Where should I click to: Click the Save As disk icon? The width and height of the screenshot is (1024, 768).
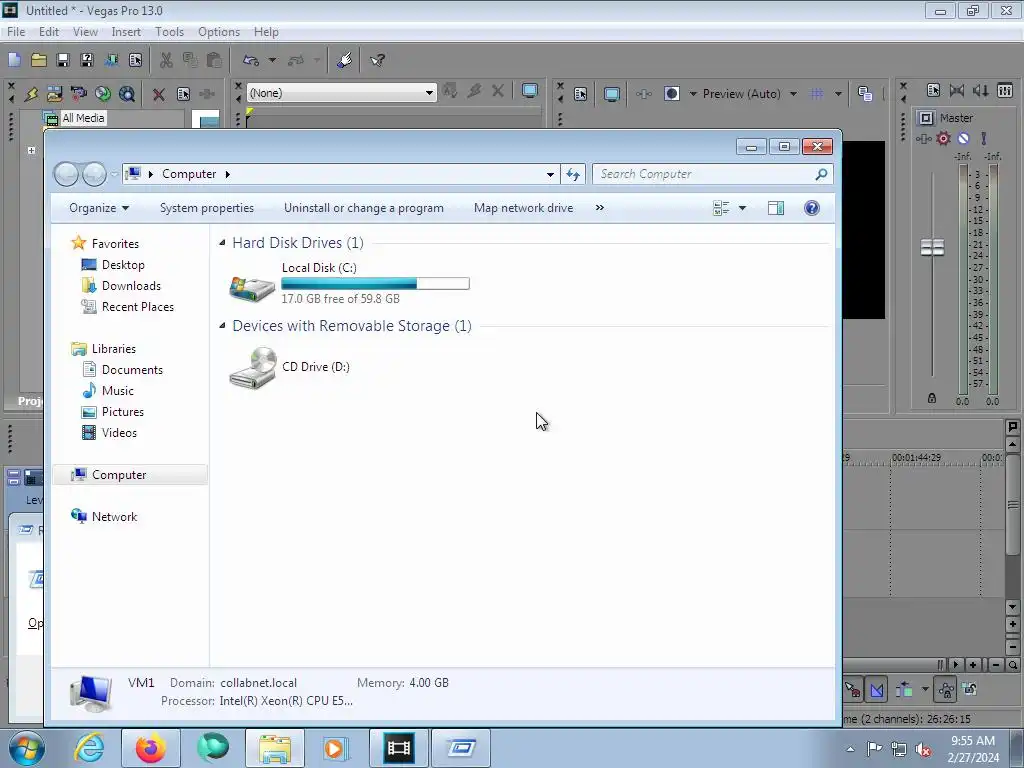point(87,60)
